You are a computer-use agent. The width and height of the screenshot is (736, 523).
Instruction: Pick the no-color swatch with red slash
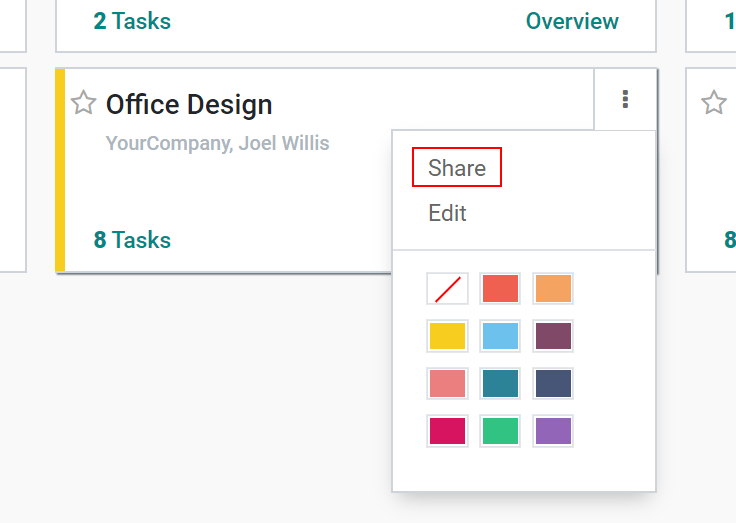tap(447, 289)
